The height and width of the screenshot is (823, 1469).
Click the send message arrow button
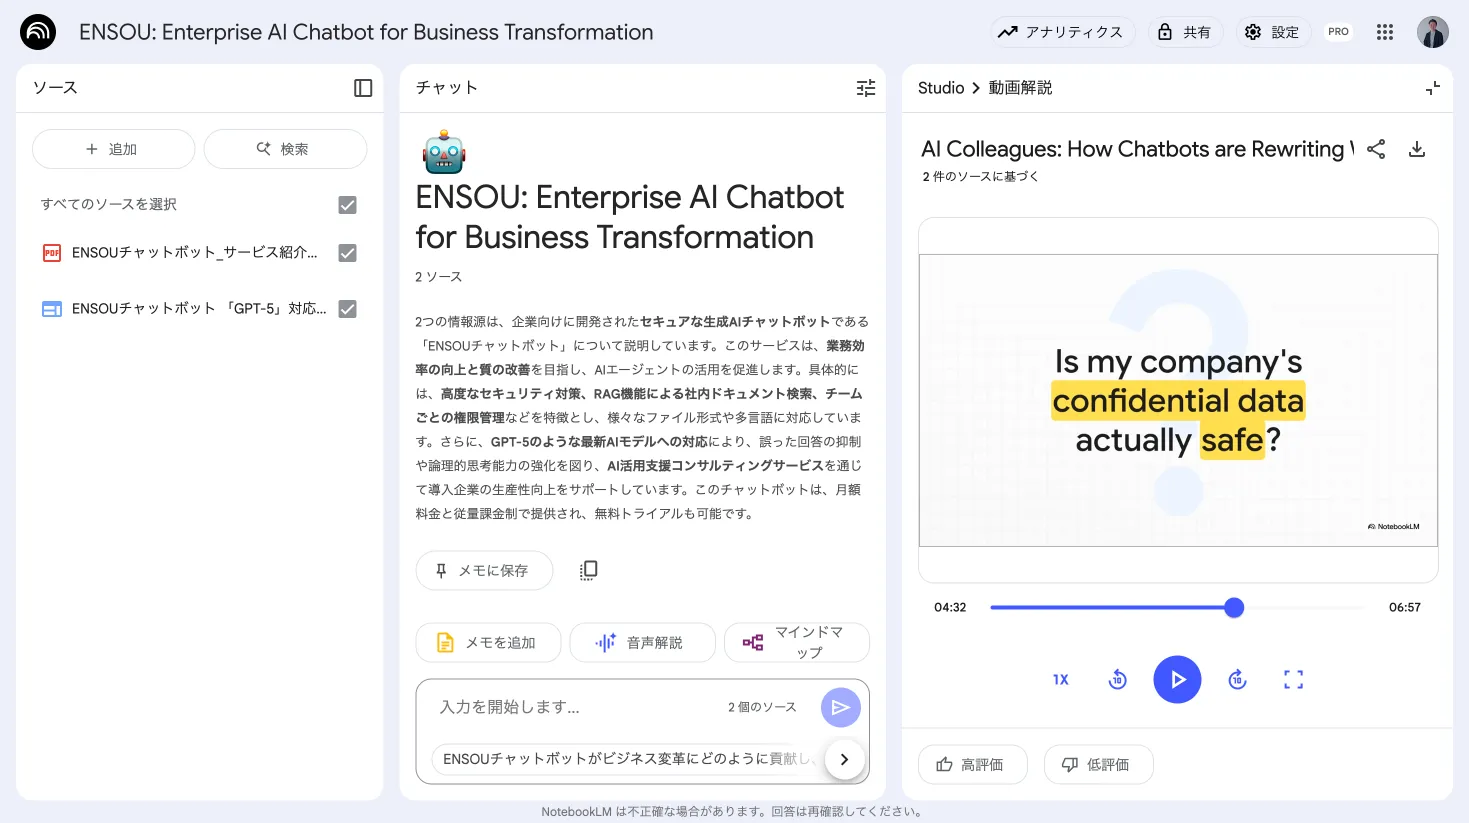pyautogui.click(x=841, y=708)
